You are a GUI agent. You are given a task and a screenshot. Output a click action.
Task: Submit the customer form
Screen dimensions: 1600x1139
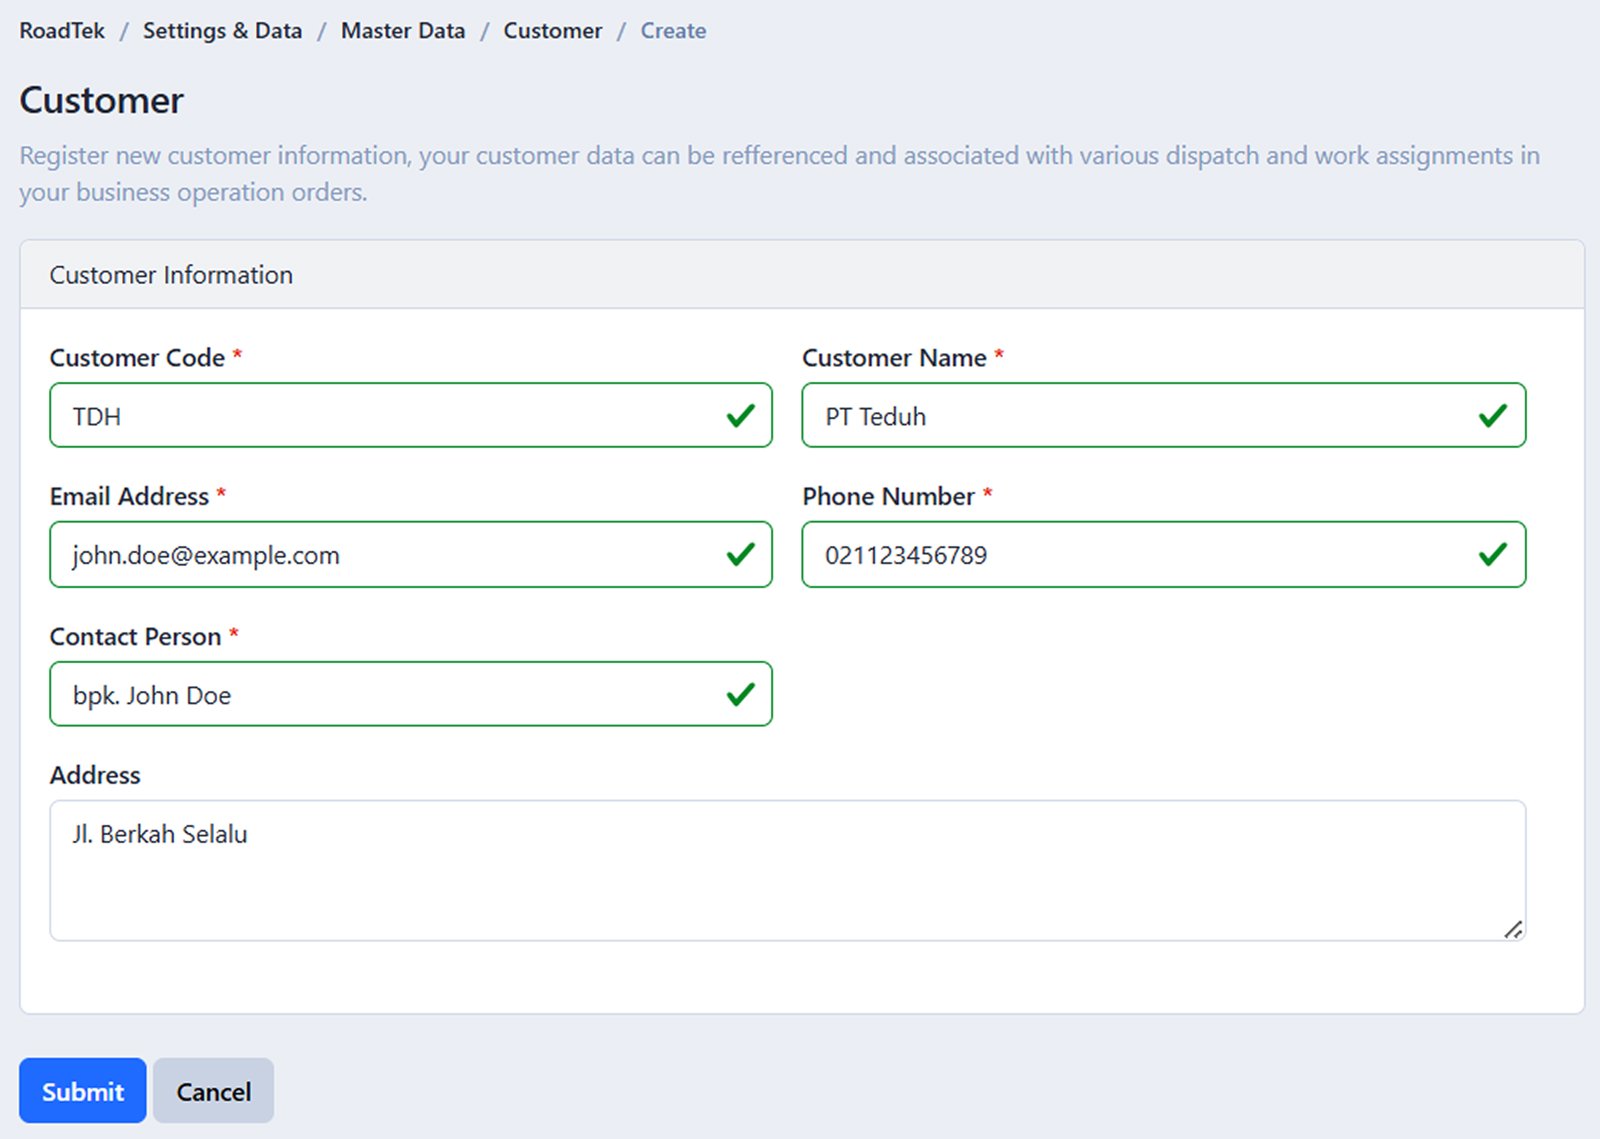(83, 1091)
